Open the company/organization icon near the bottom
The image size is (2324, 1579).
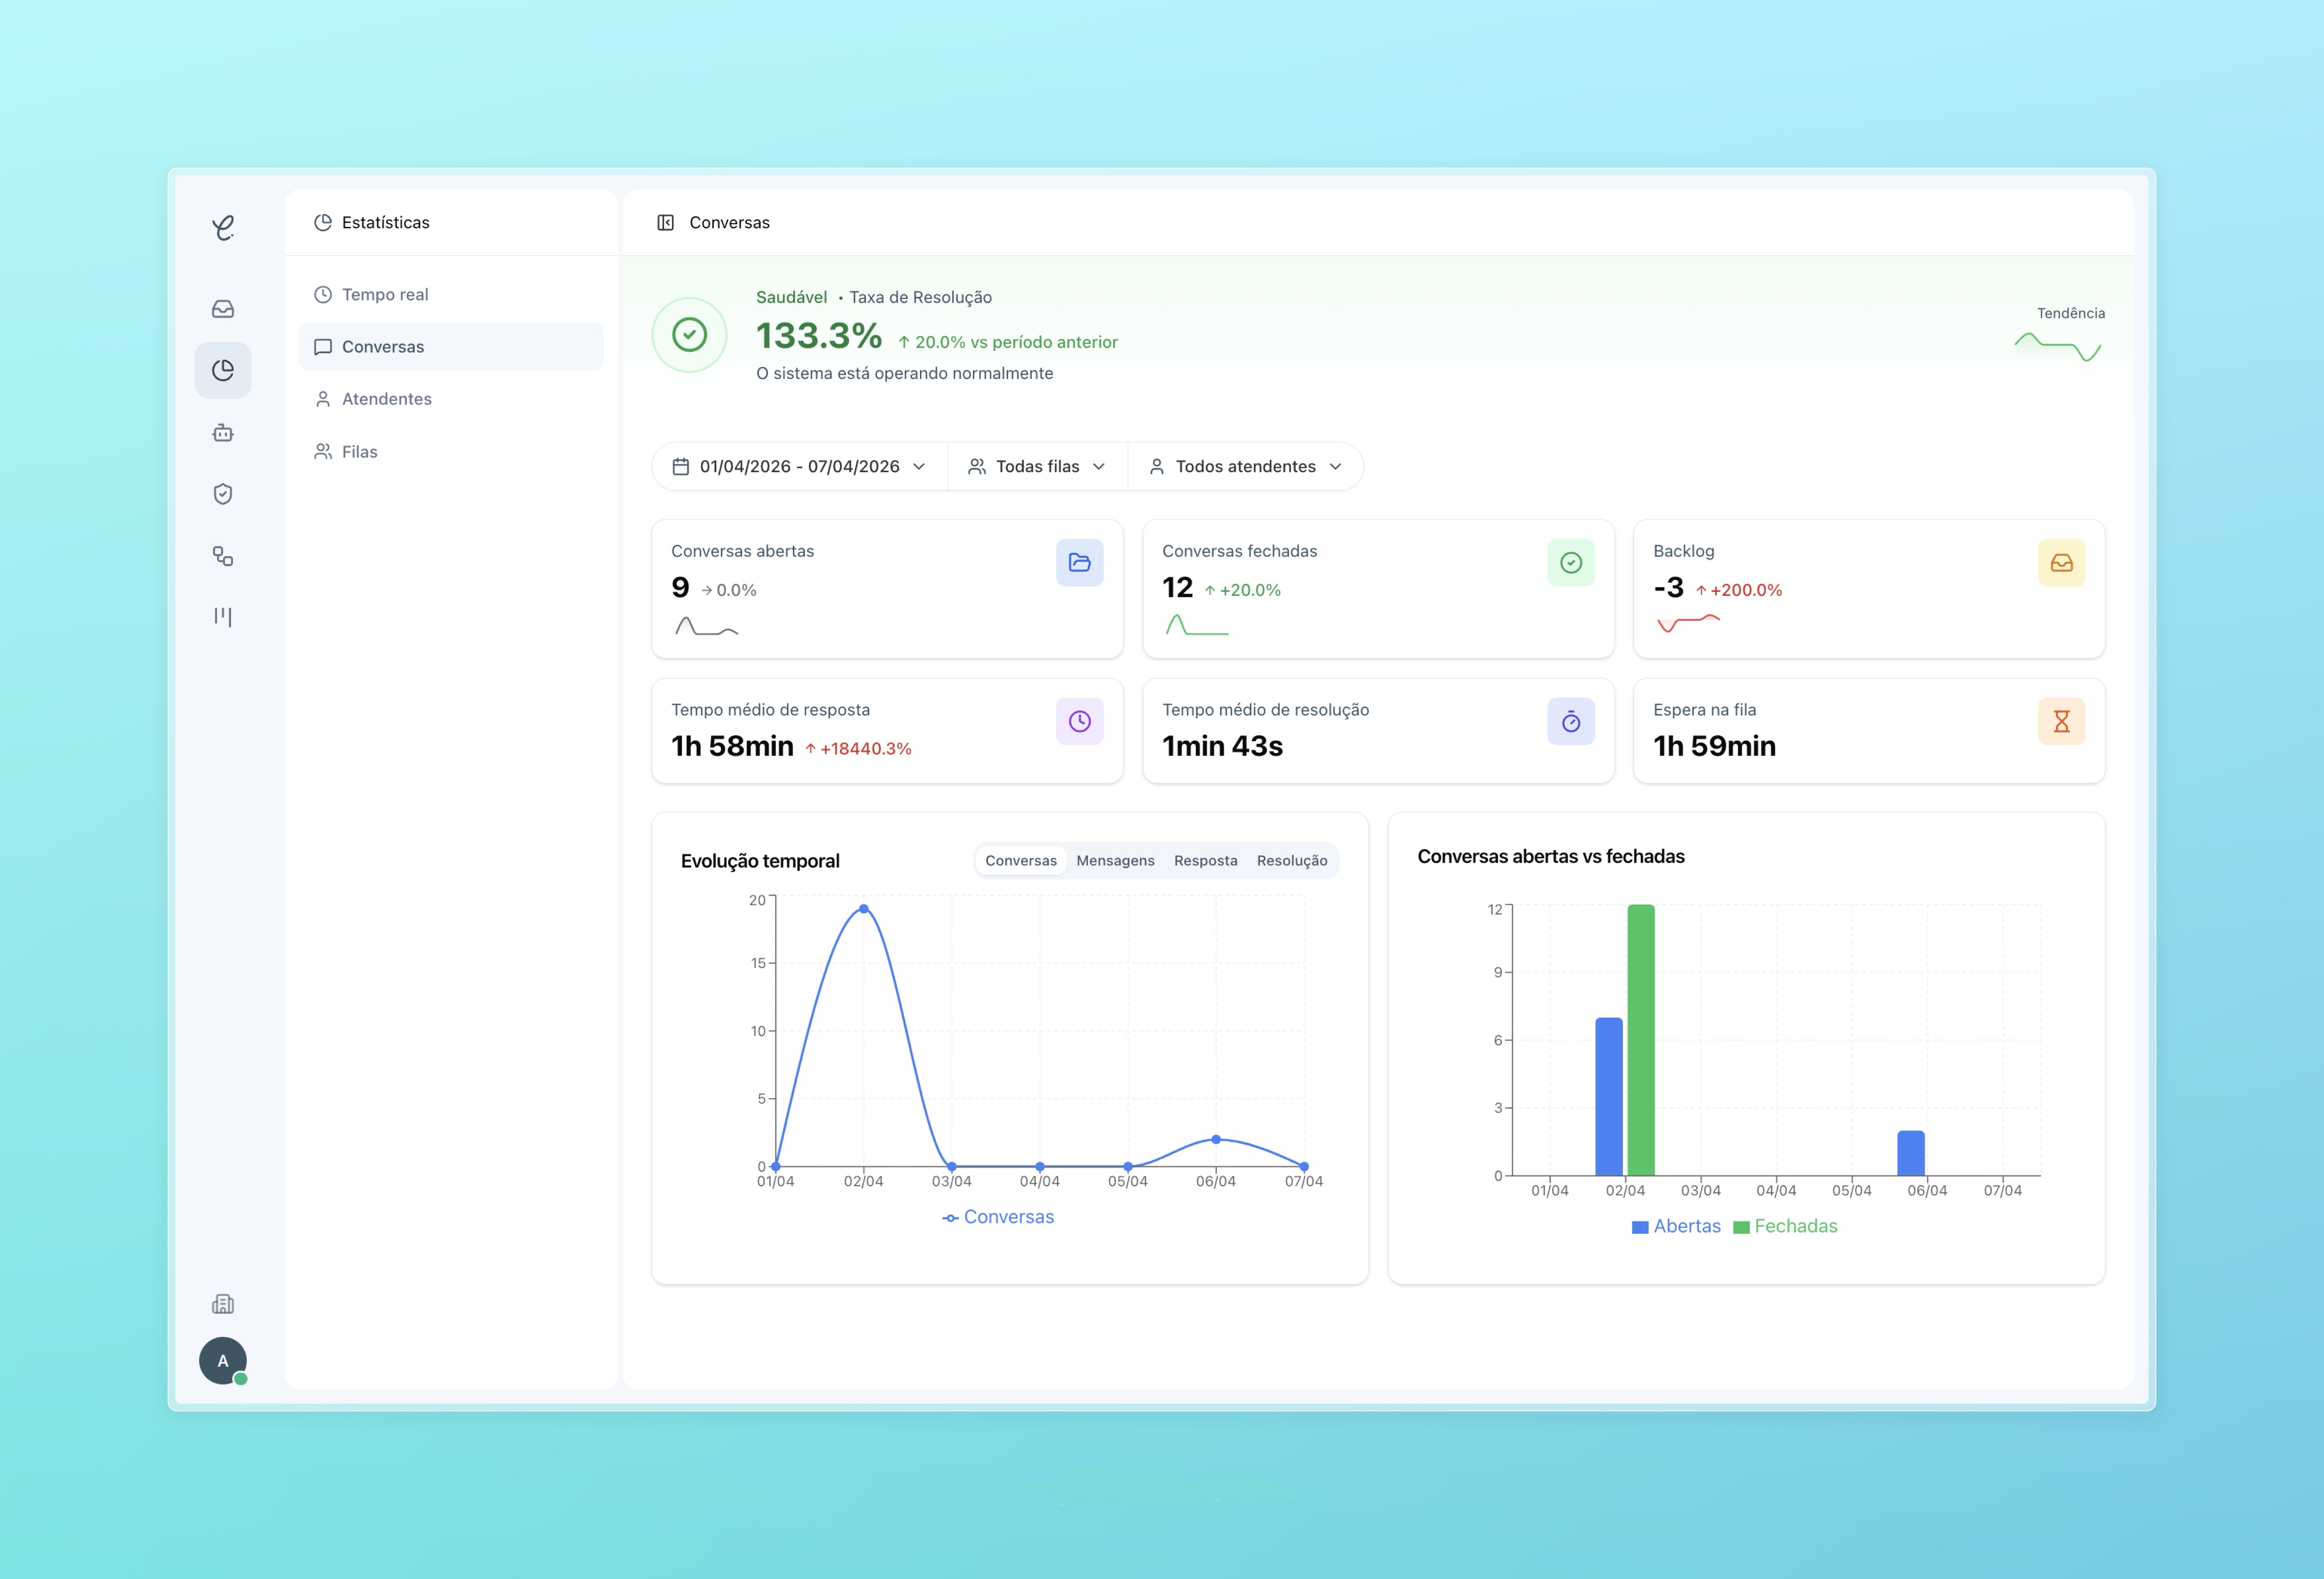tap(223, 1303)
